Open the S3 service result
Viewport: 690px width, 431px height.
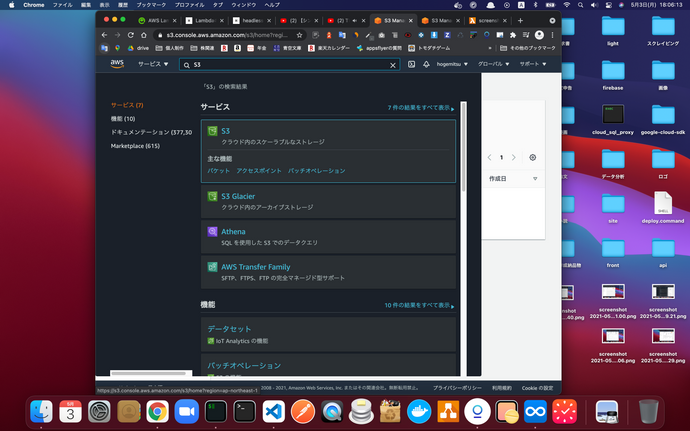pos(226,131)
